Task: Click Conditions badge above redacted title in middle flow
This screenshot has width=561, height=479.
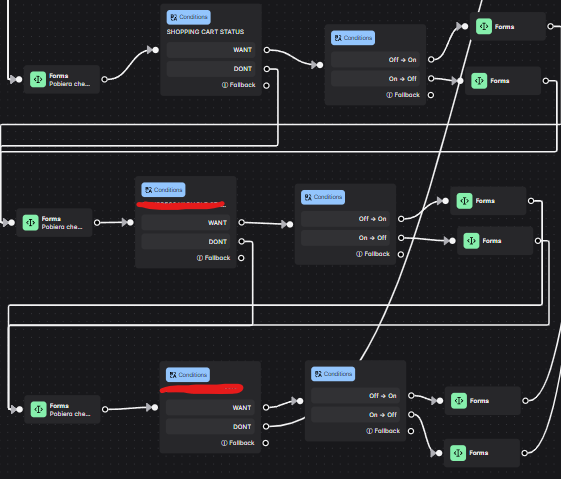Action: coord(164,190)
